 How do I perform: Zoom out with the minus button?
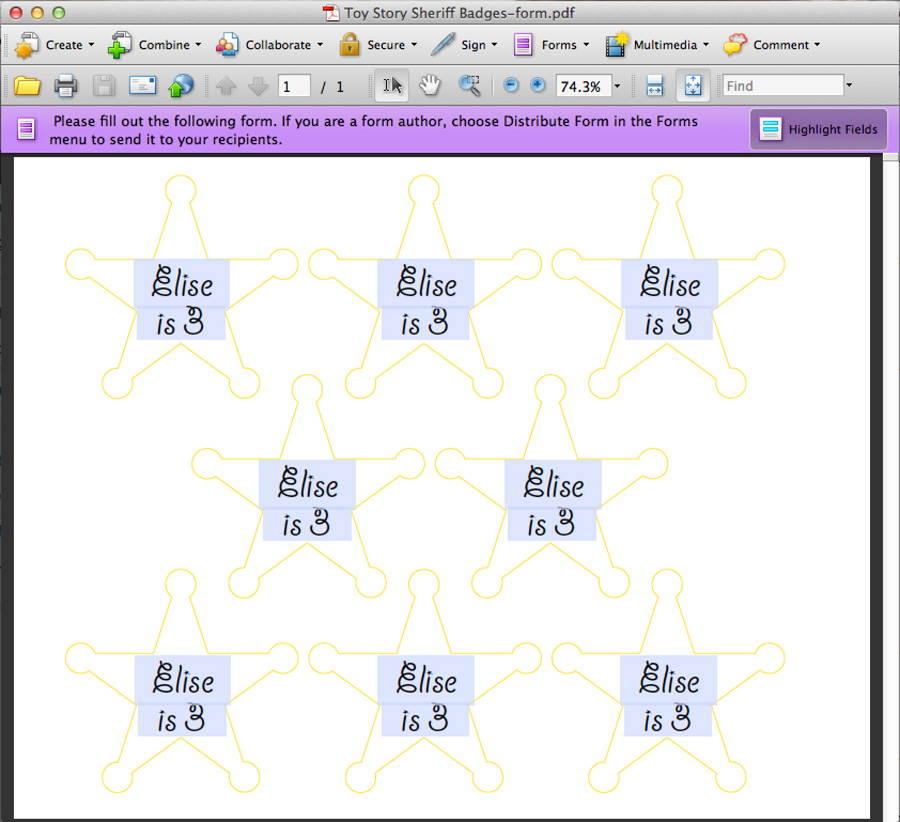(511, 86)
